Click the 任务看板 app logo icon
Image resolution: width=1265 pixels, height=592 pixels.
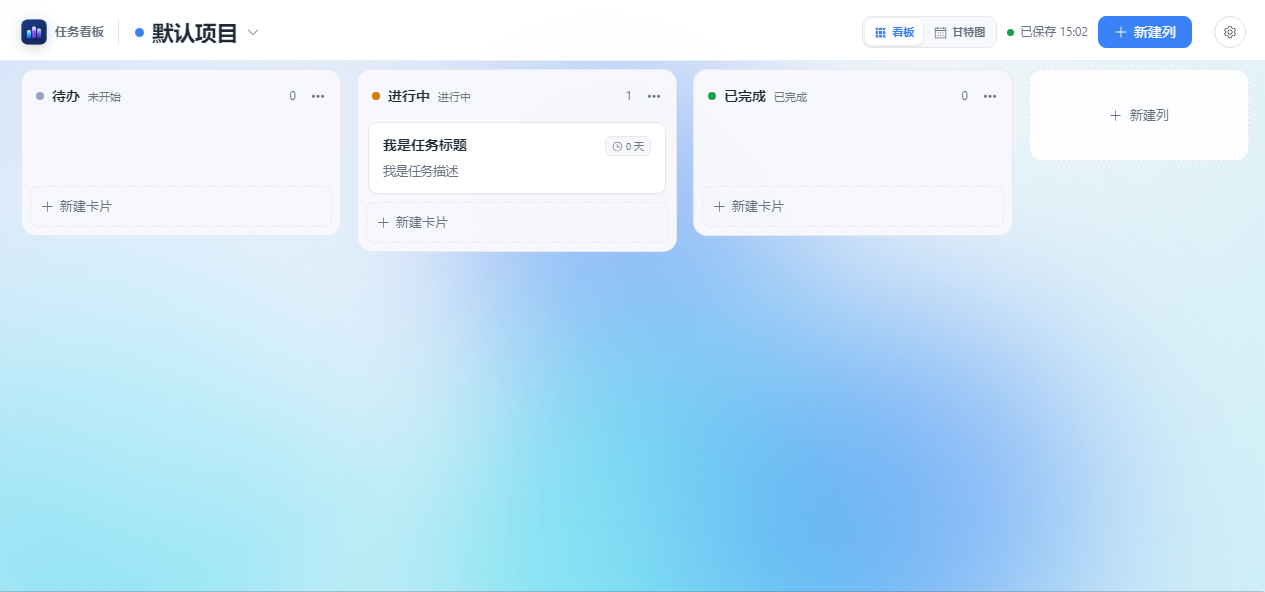[34, 32]
